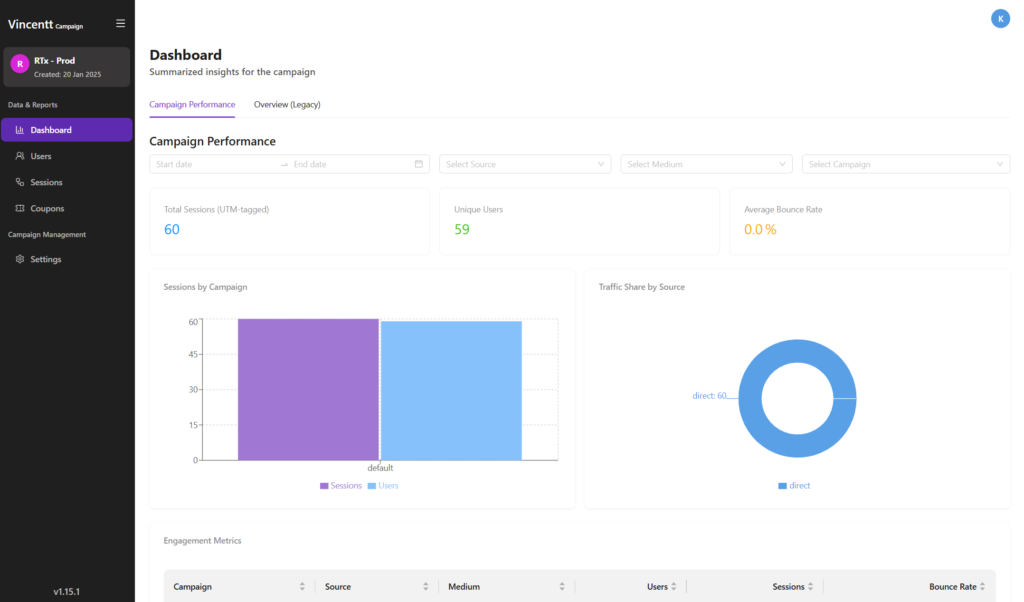Screen dimensions: 1024x602
Task: Click the Users sidebar icon
Action: pos(20,156)
